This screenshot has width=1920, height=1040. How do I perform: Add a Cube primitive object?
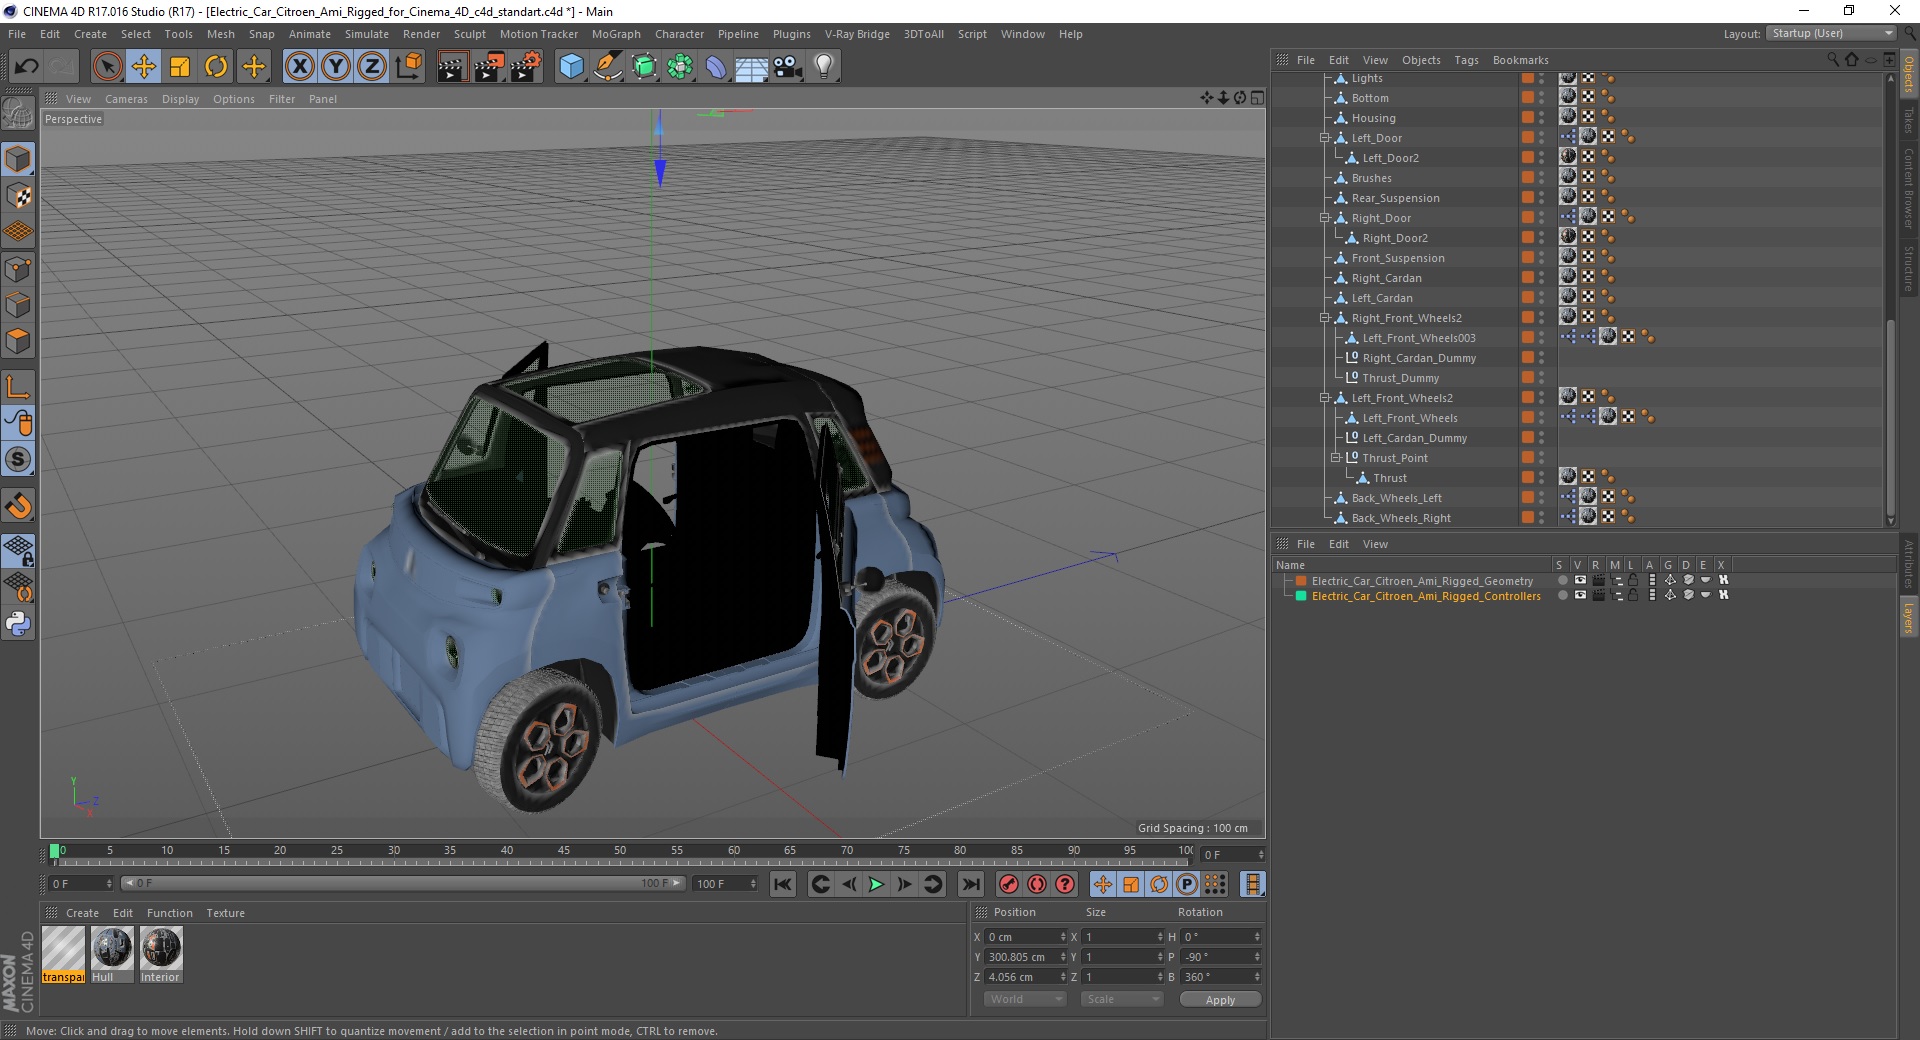571,67
